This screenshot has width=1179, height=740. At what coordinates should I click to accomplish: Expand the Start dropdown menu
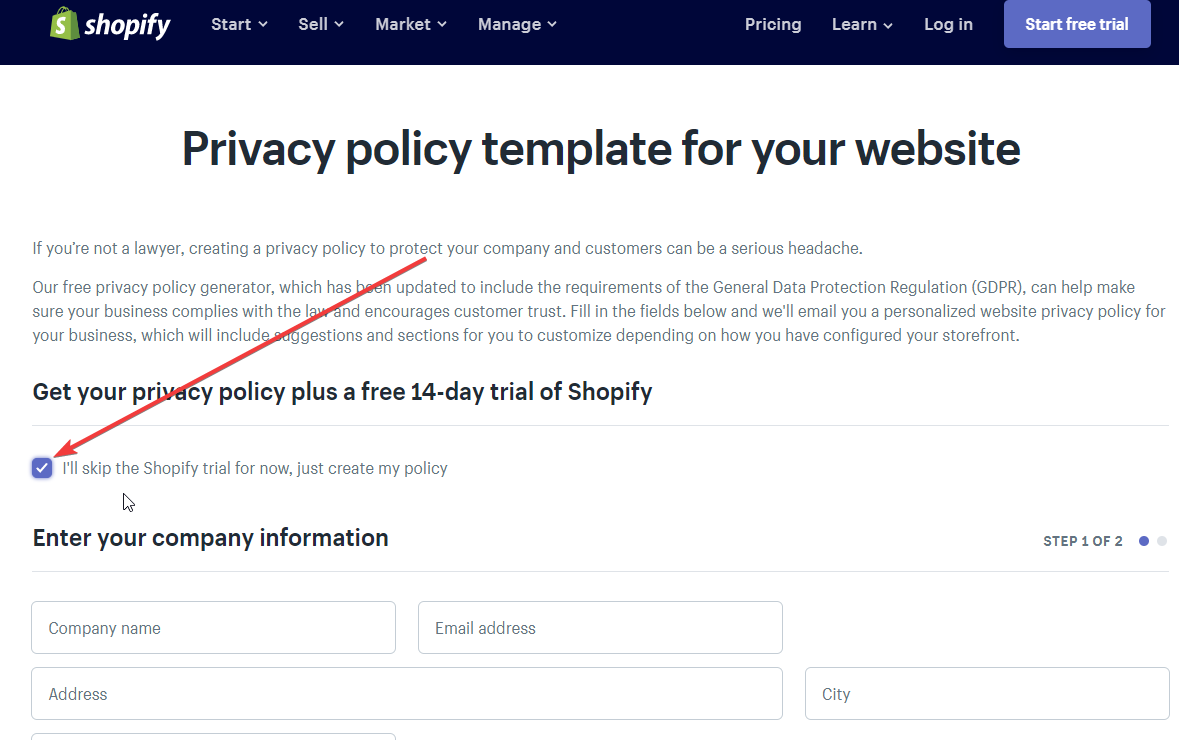pos(239,24)
